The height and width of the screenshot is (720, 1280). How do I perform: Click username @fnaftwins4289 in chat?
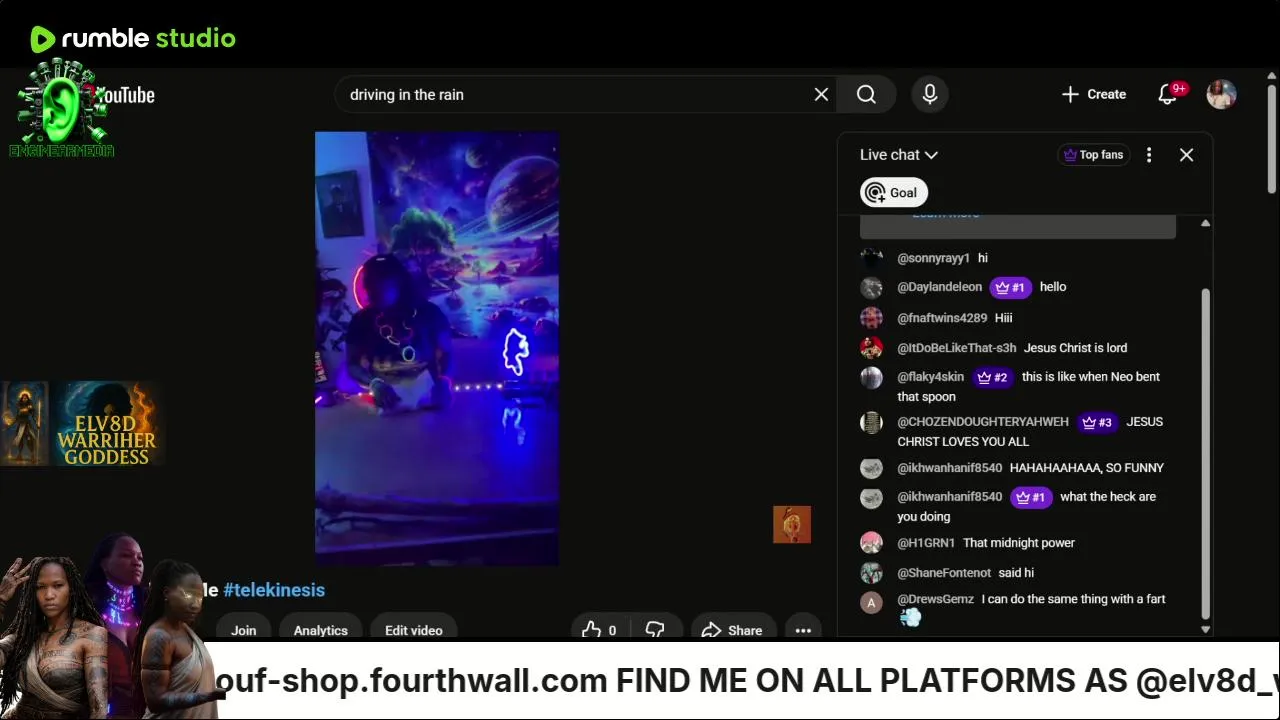tap(942, 318)
